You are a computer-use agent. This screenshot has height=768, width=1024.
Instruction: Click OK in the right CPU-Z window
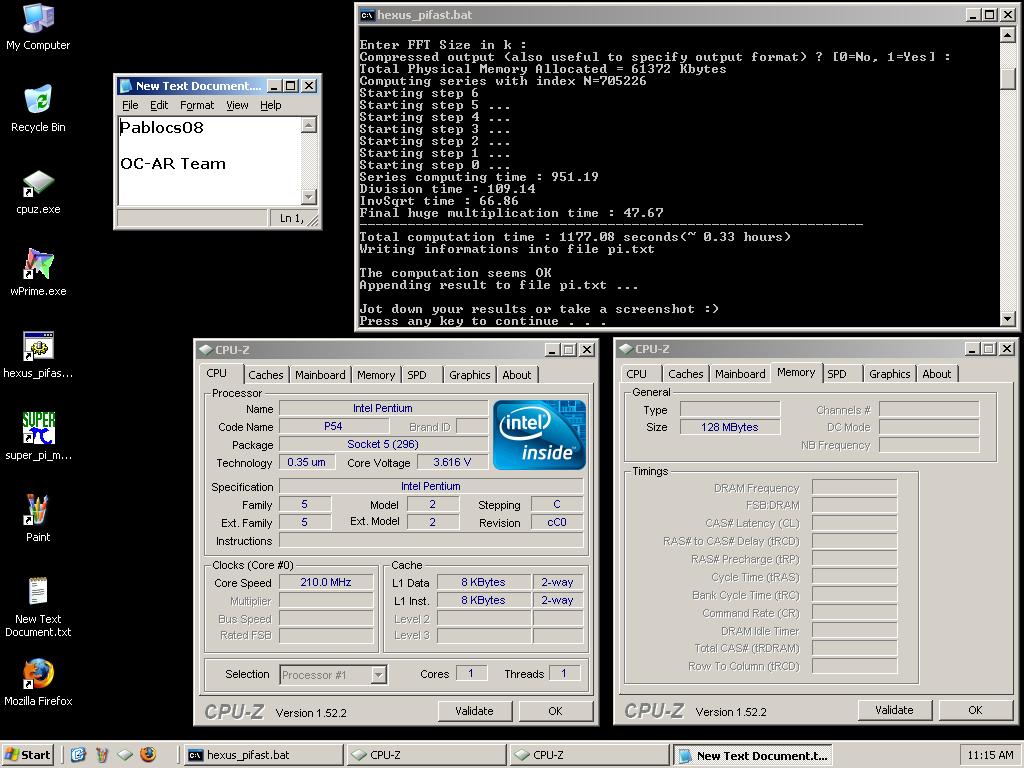(x=975, y=711)
